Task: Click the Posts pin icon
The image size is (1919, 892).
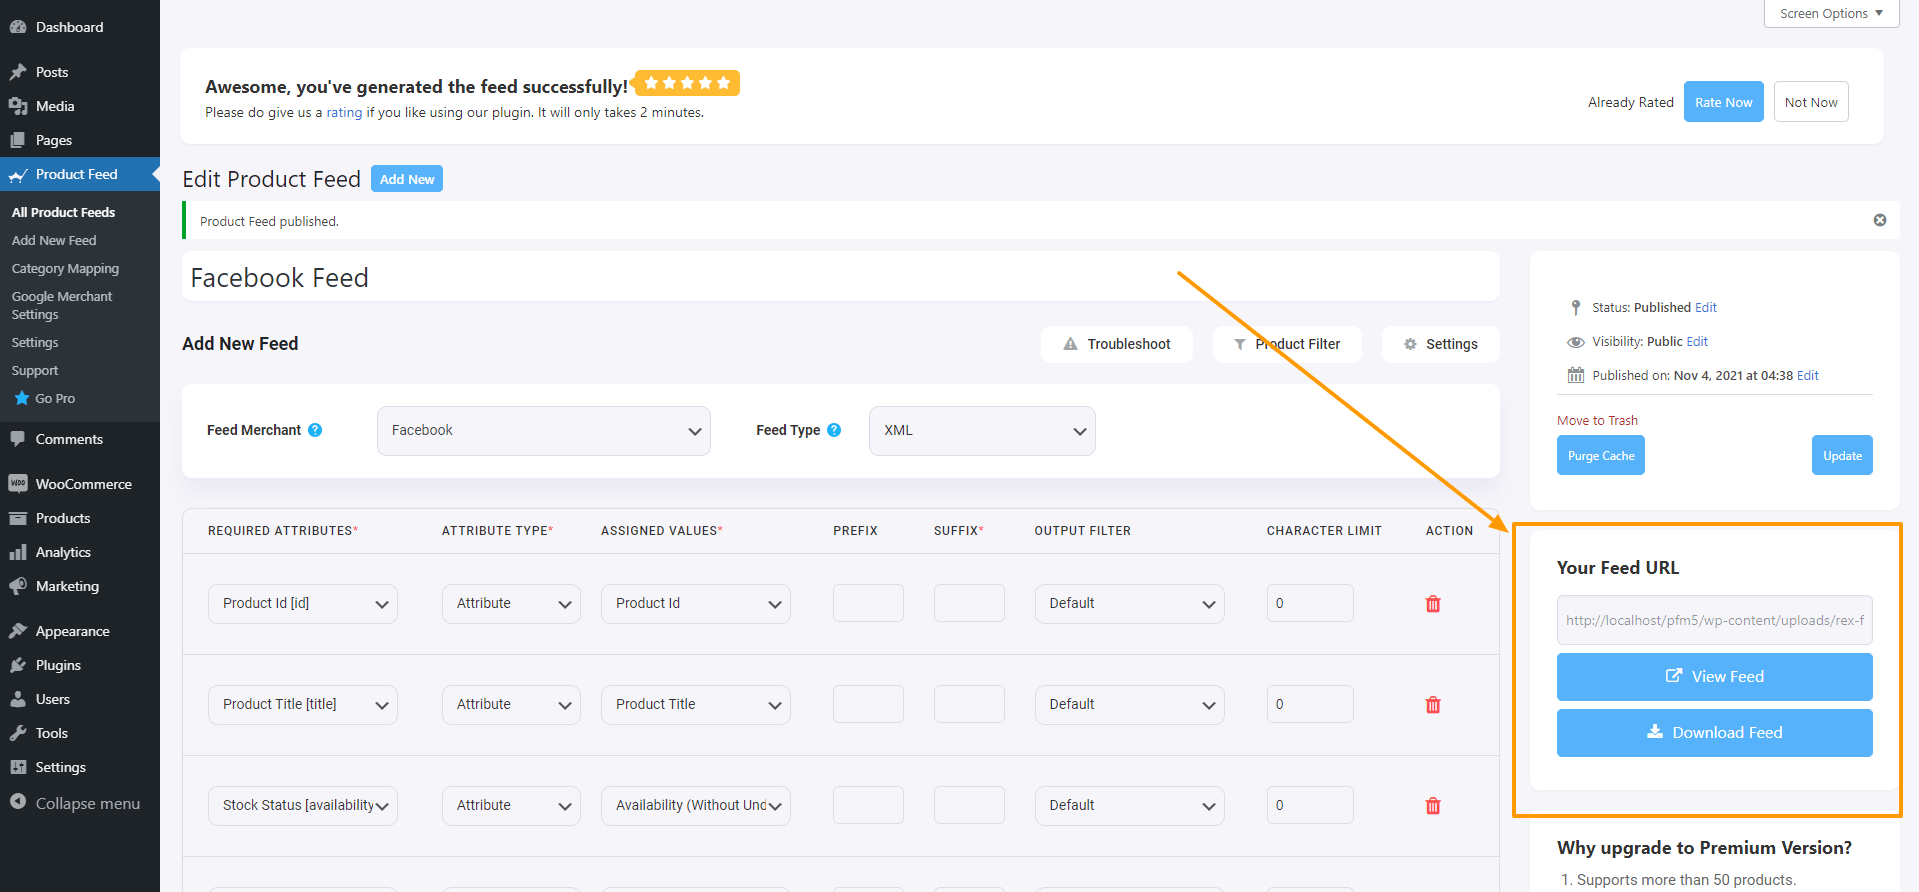Action: 18,72
